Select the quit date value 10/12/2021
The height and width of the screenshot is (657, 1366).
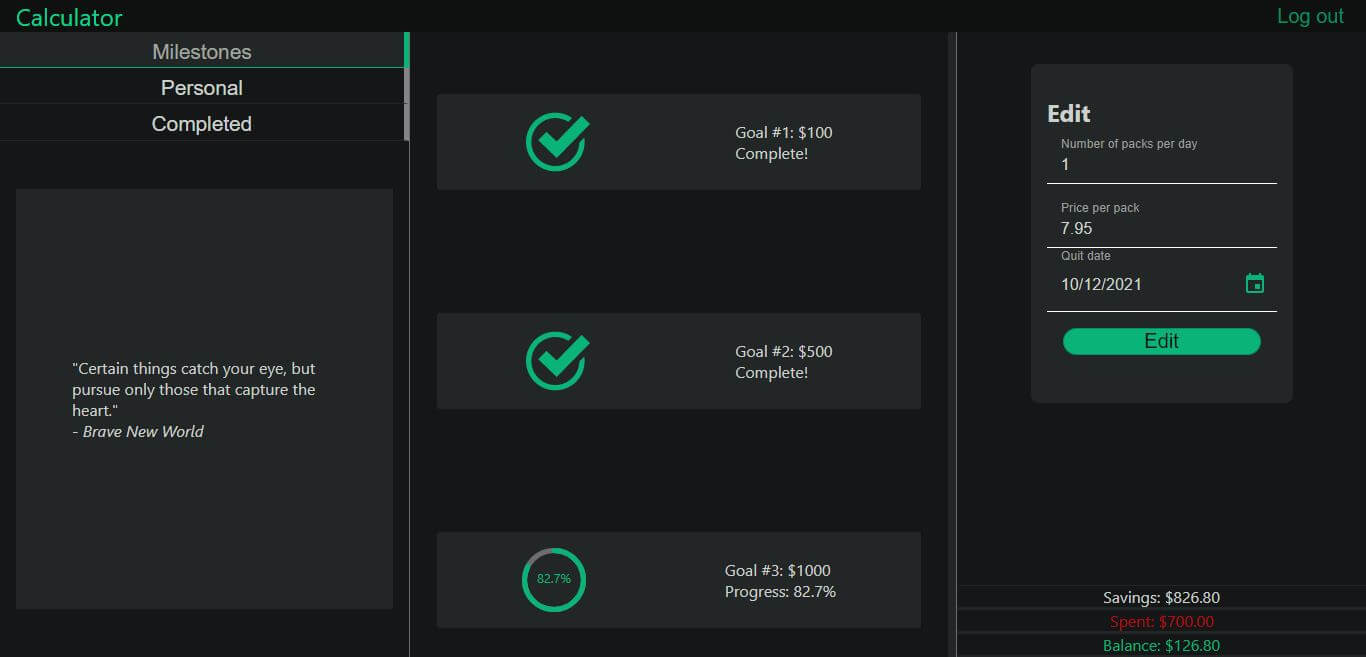point(1101,284)
